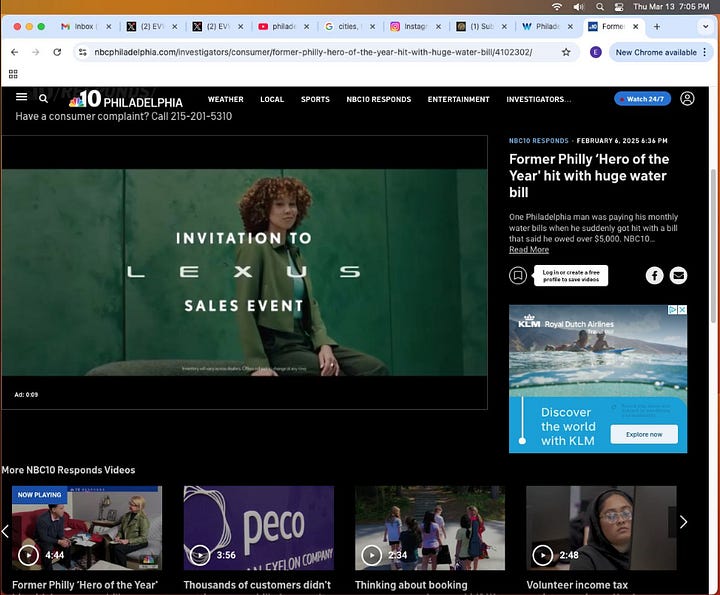The image size is (720, 595).
Task: Open Sports section
Action: [x=315, y=99]
